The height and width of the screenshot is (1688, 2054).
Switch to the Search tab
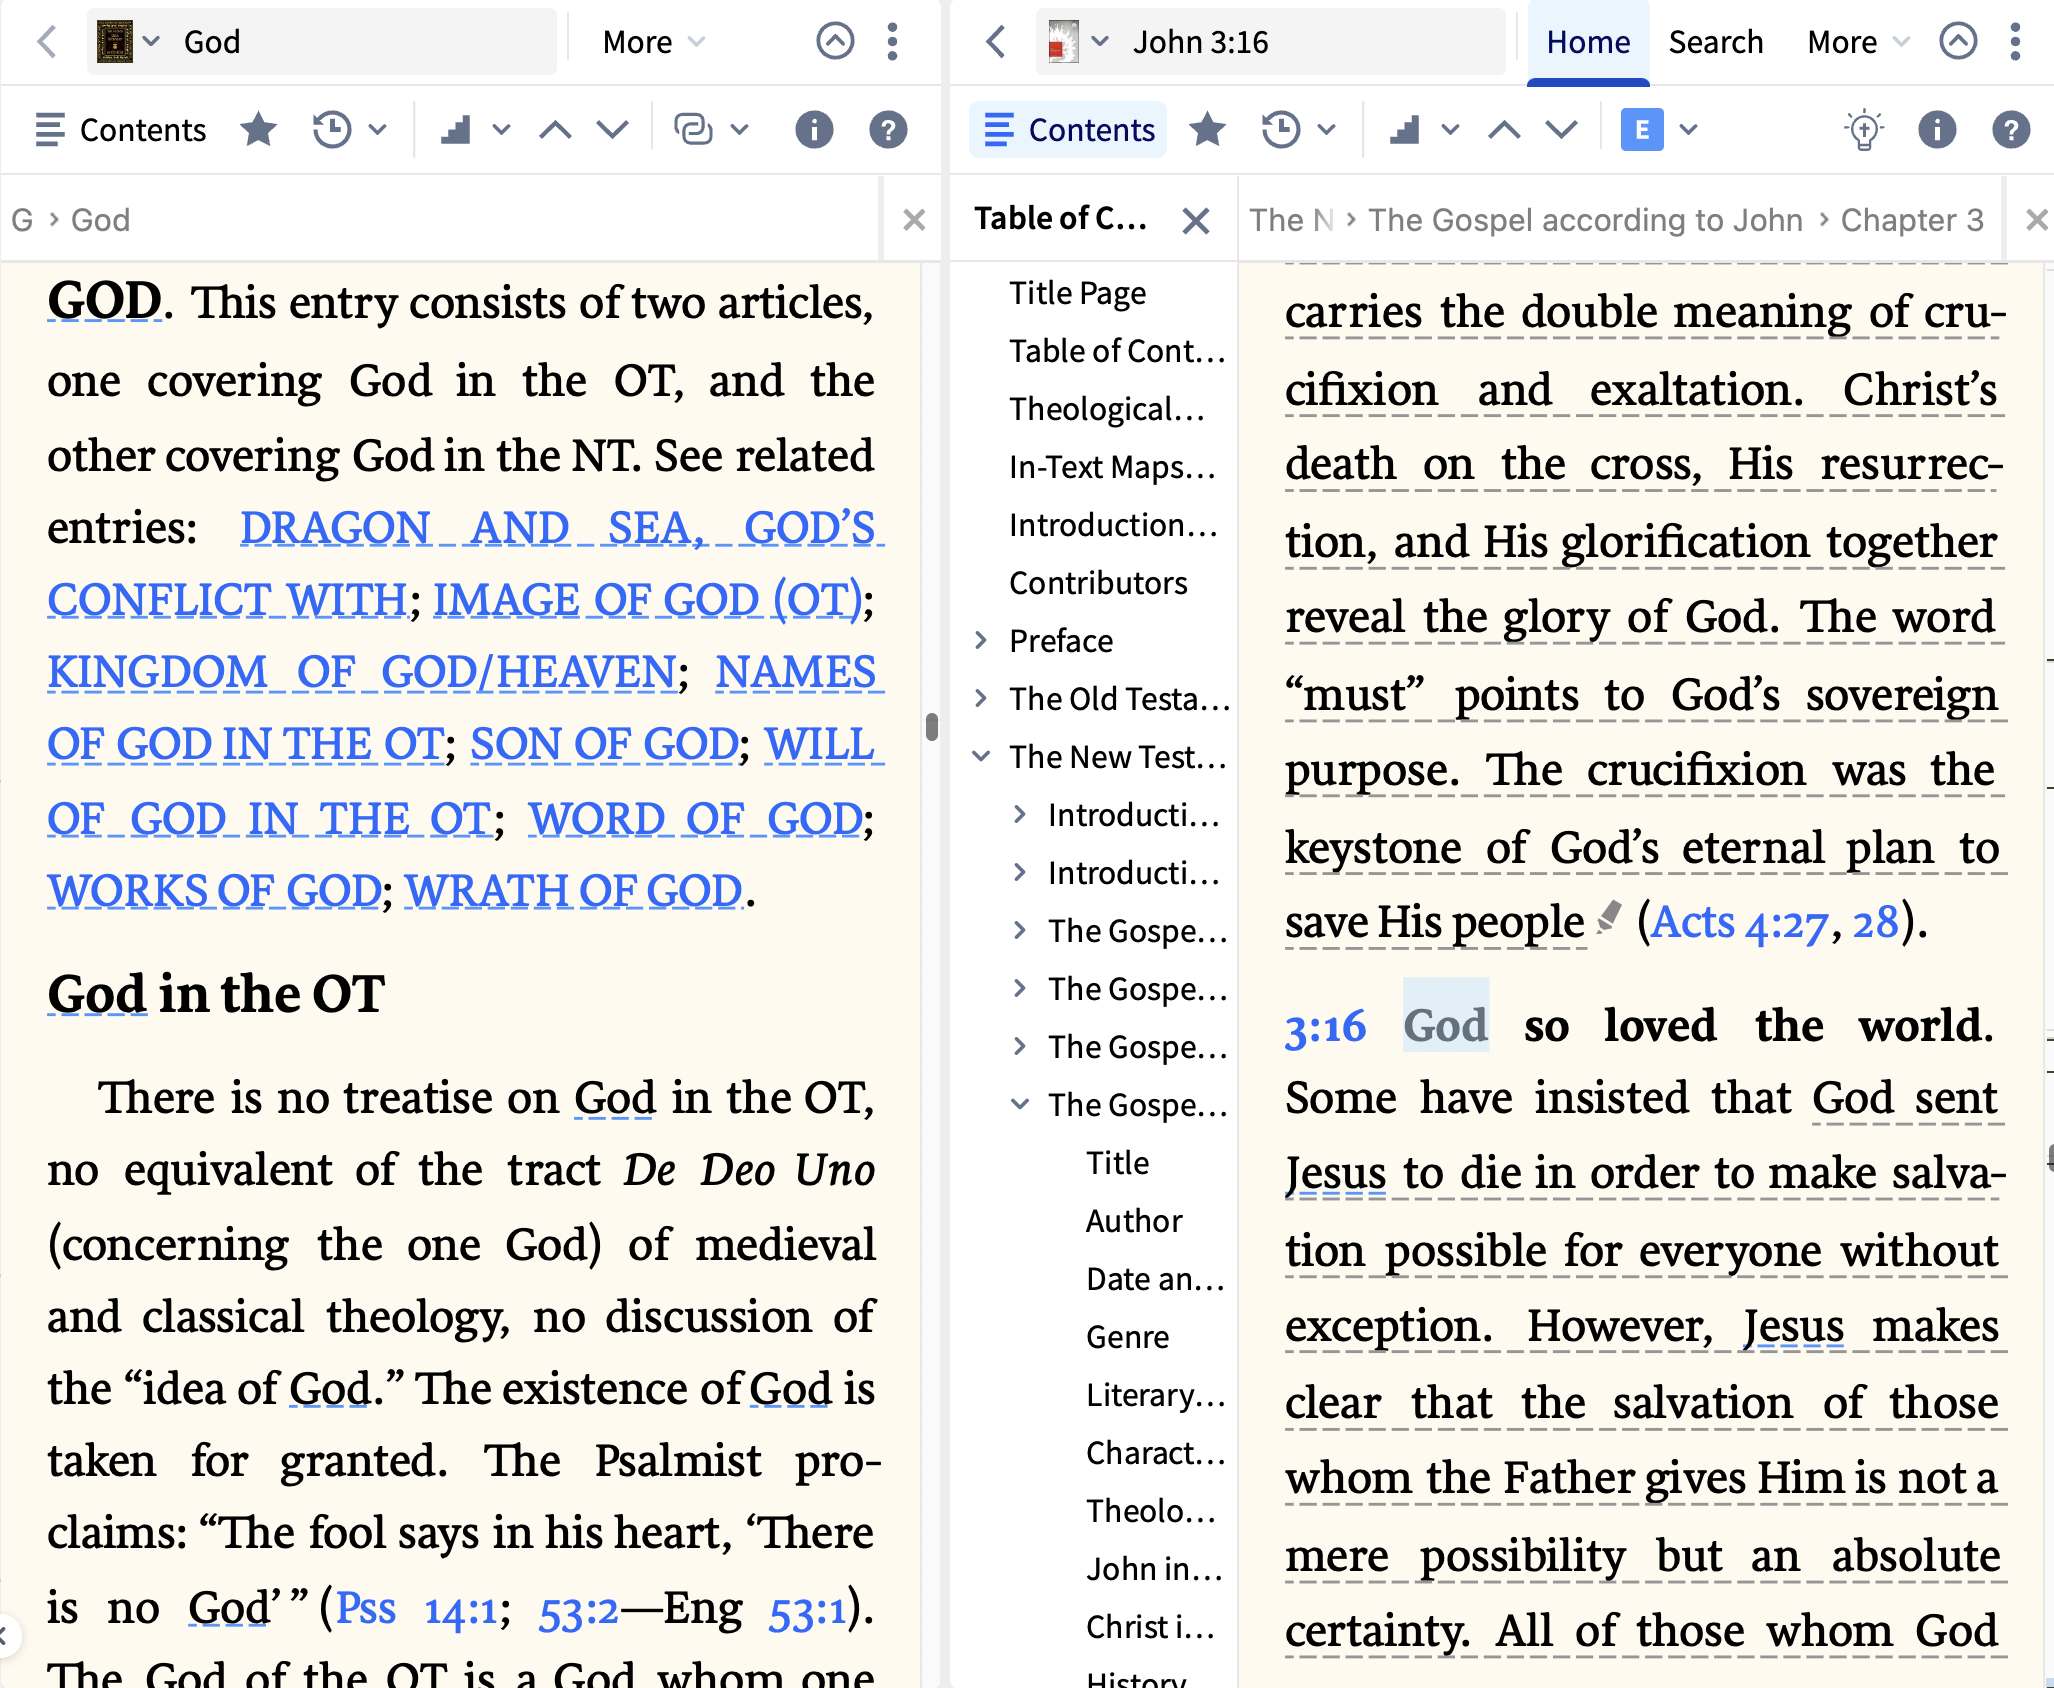tap(1715, 42)
